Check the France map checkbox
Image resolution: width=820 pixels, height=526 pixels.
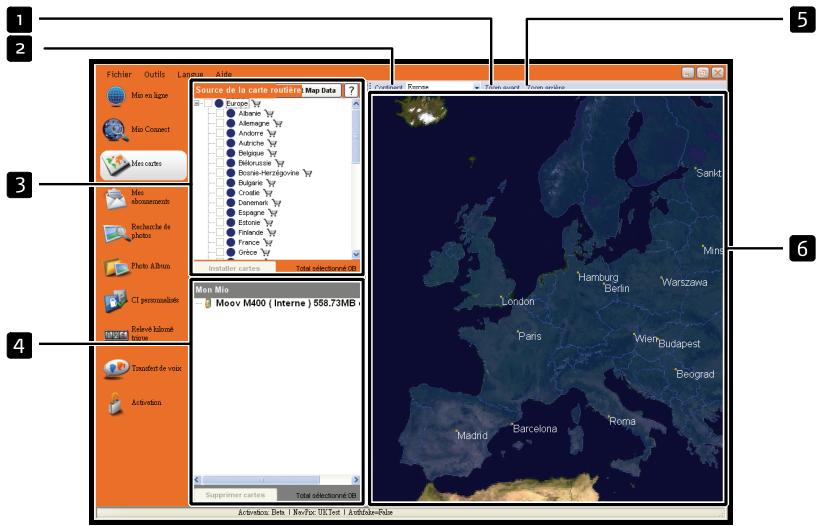tap(220, 243)
